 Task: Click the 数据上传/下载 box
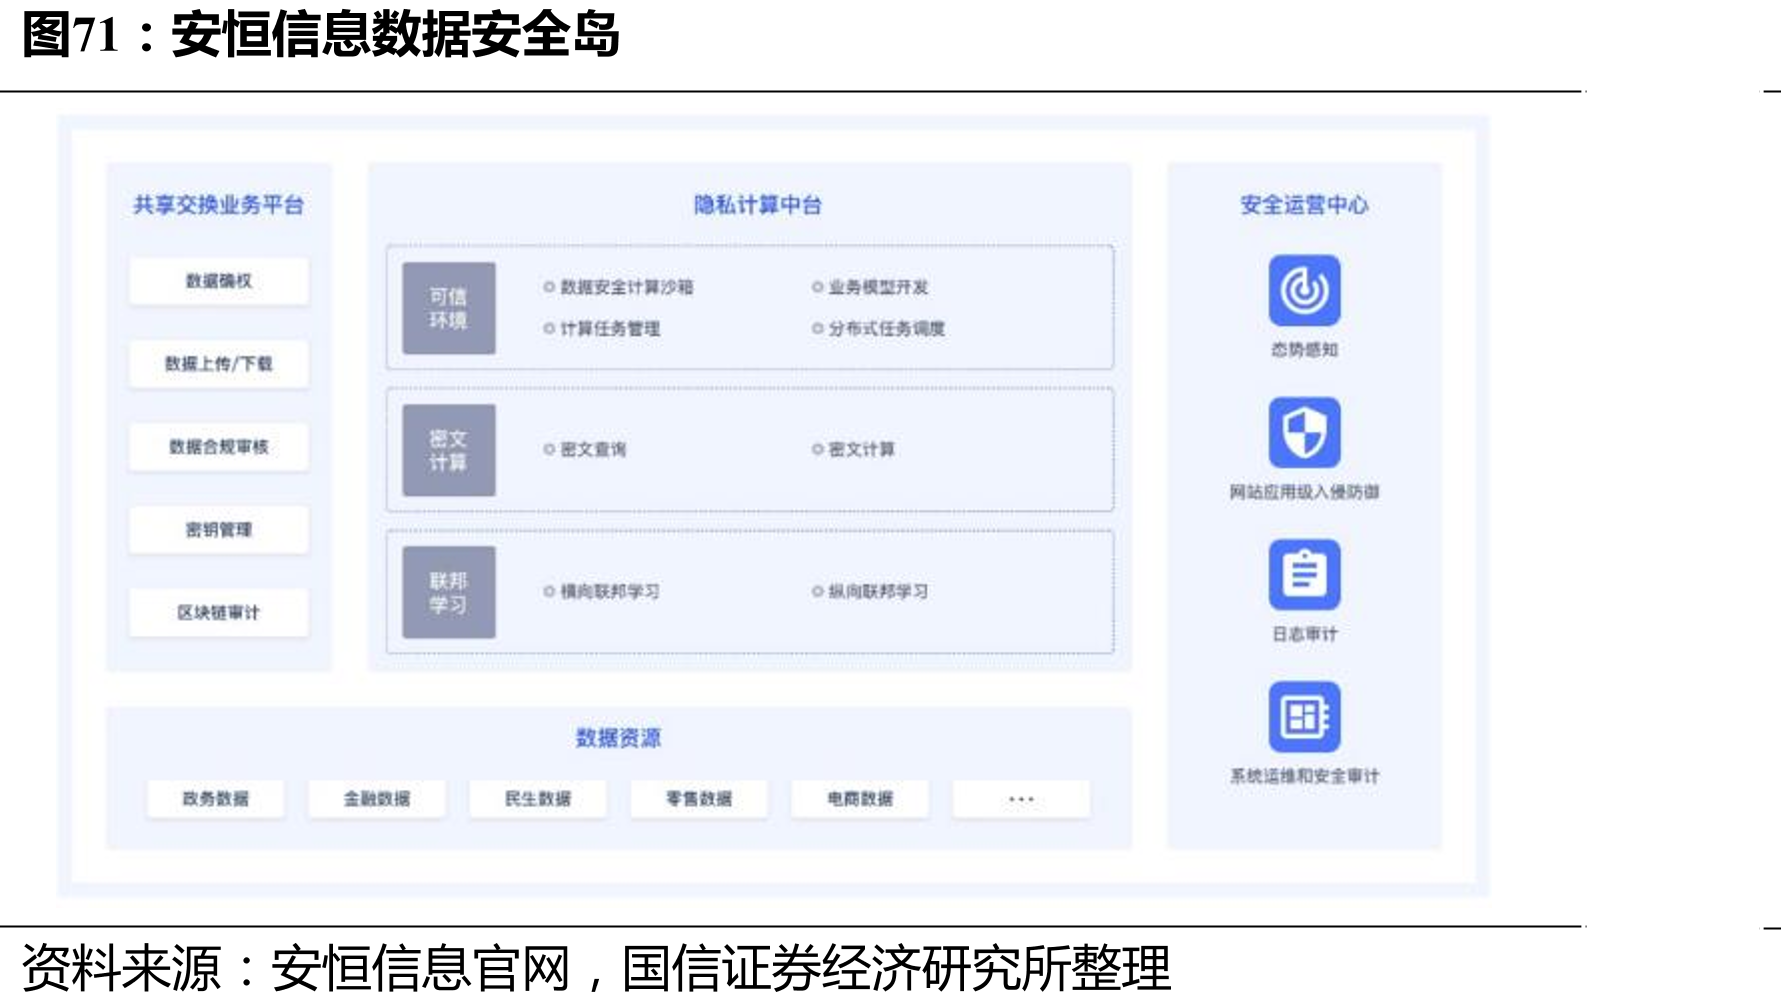tap(219, 364)
